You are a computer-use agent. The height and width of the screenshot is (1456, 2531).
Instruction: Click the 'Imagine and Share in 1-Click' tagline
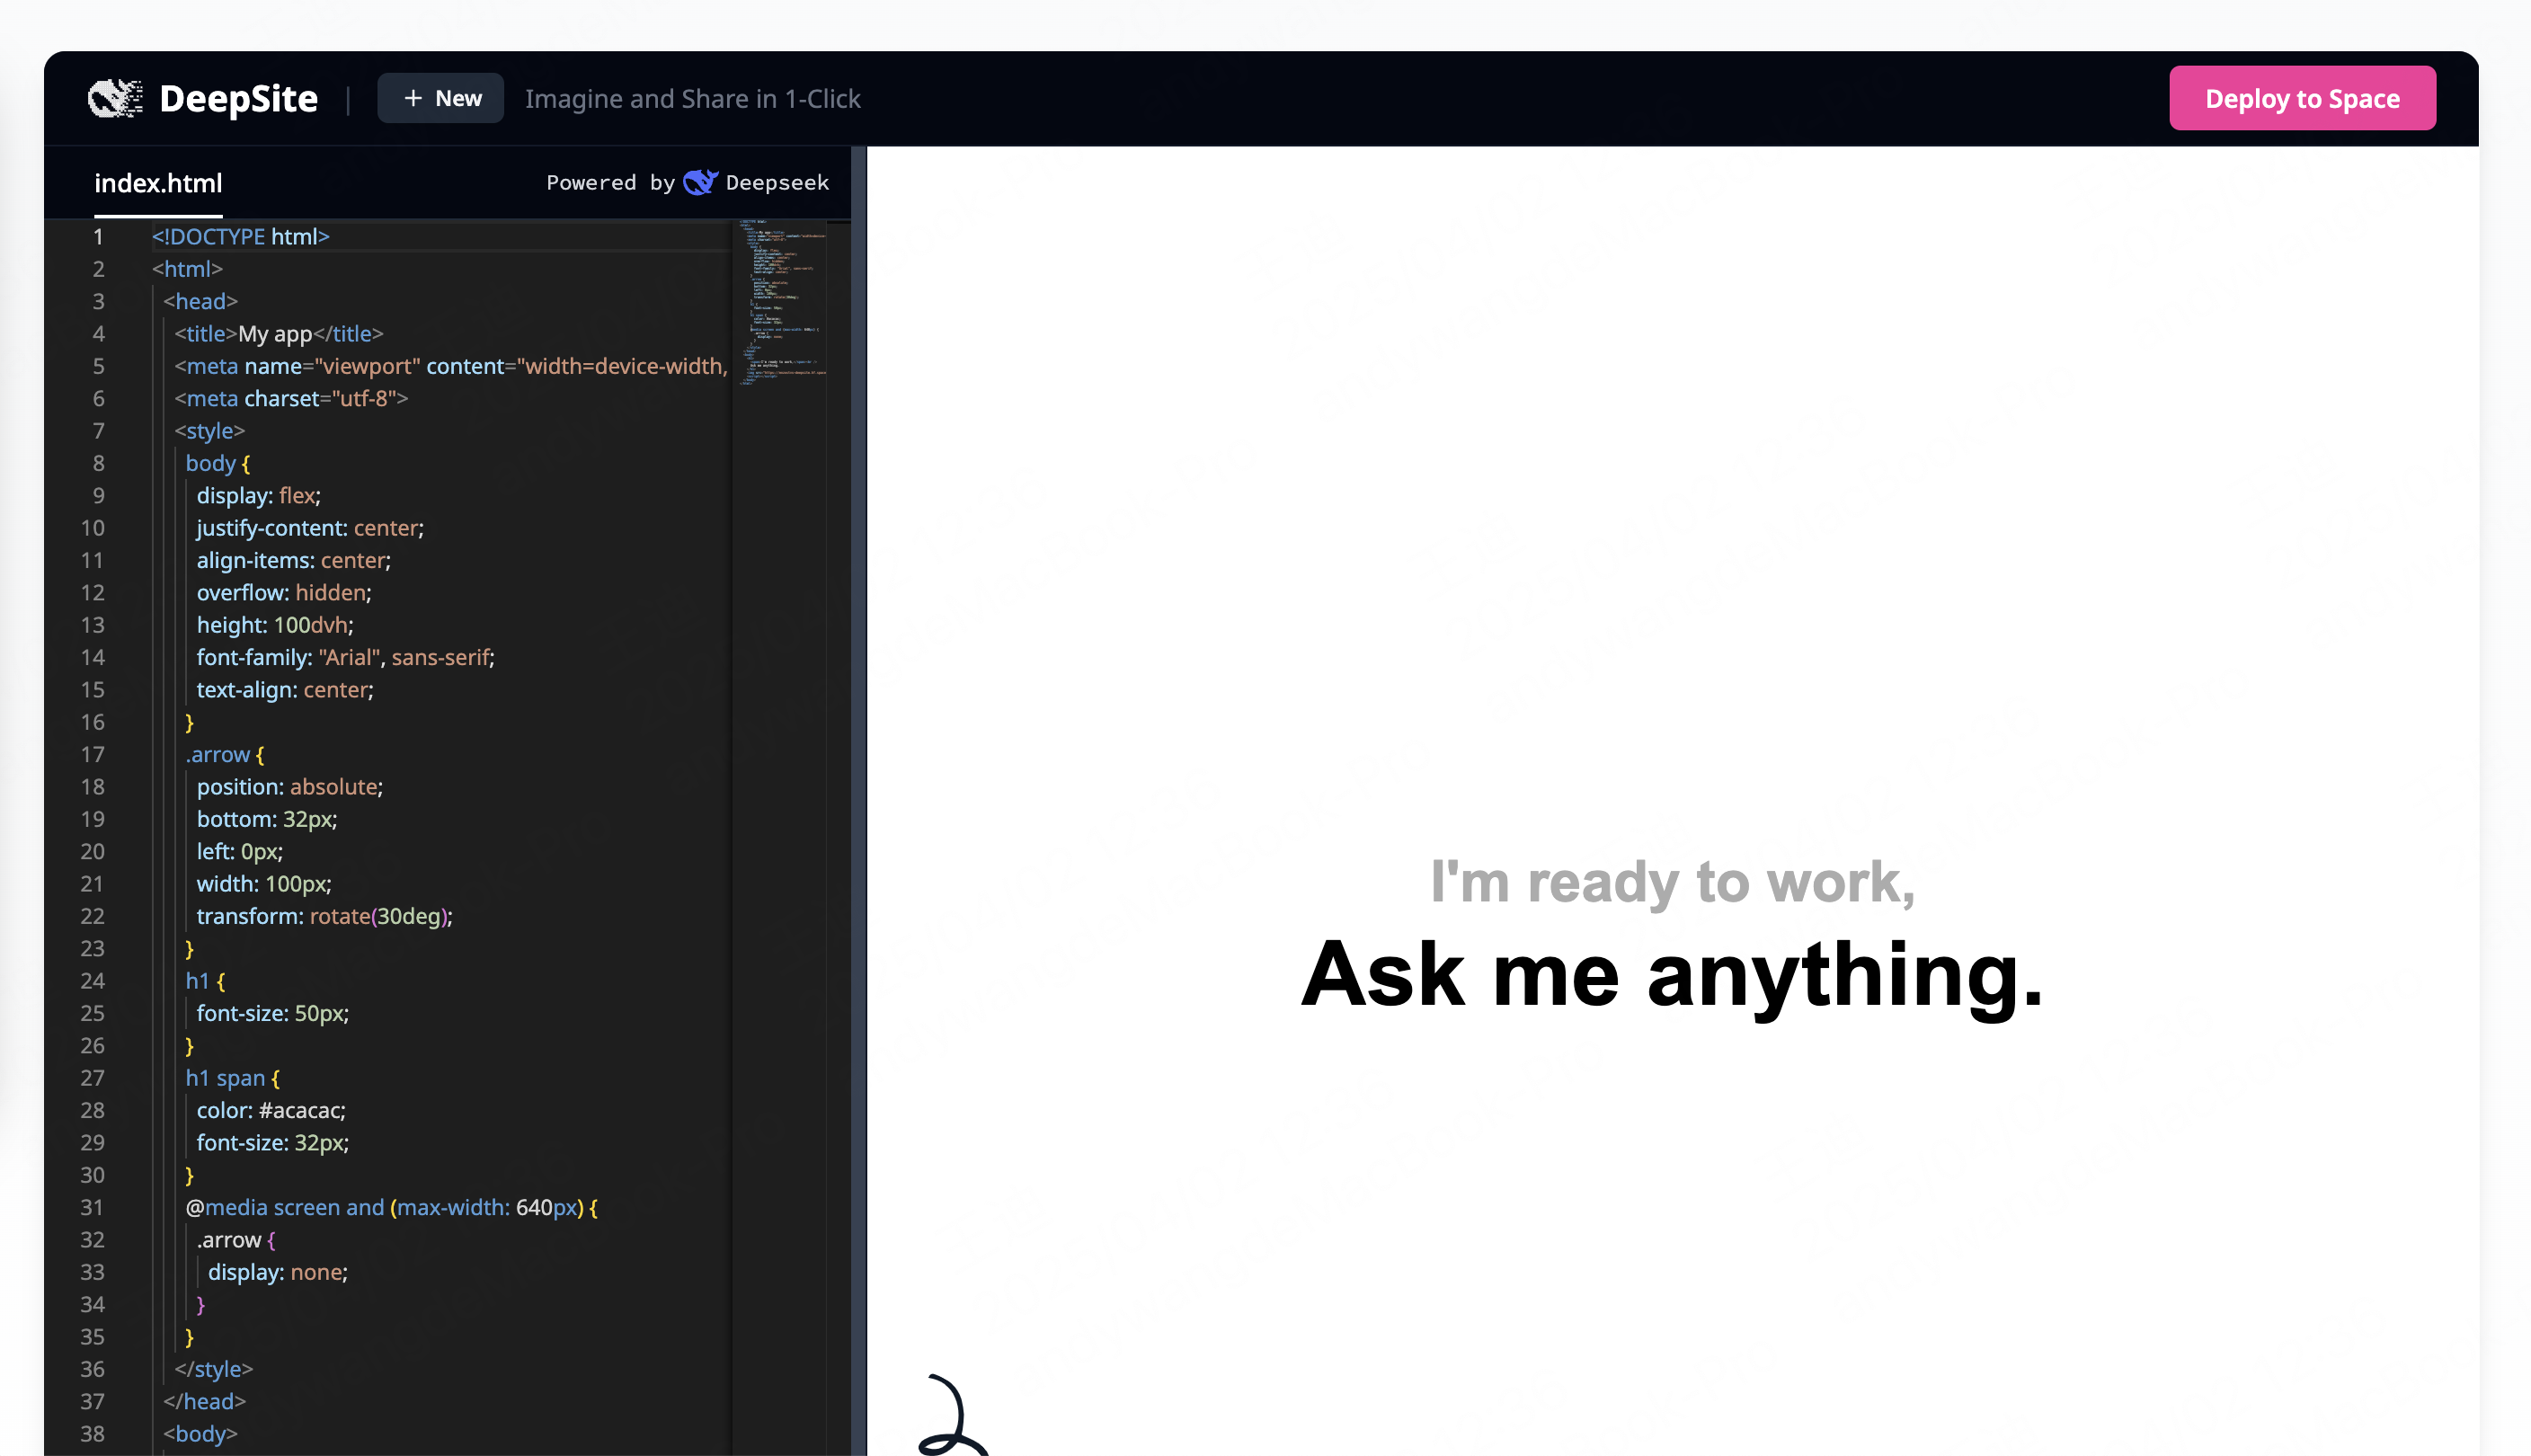click(692, 98)
